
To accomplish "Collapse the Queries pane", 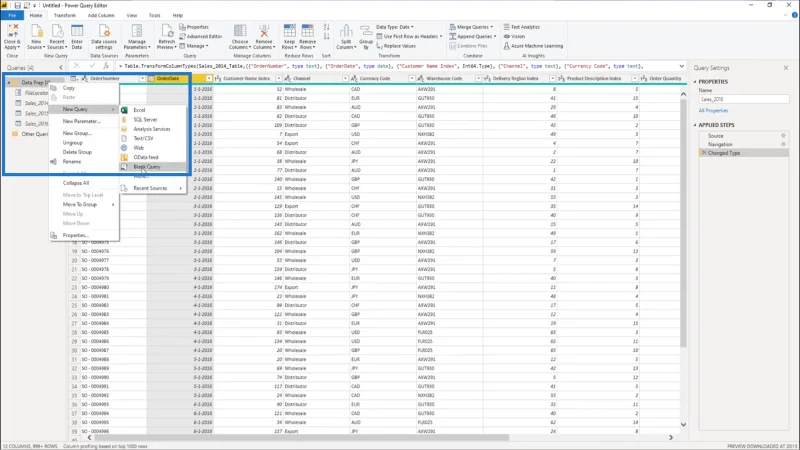I will [x=61, y=67].
